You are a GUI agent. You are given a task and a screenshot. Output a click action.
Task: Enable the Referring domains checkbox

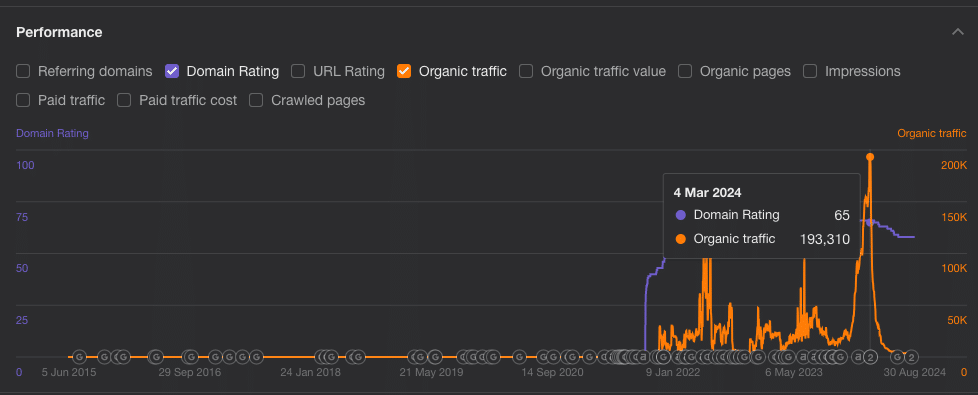click(23, 71)
